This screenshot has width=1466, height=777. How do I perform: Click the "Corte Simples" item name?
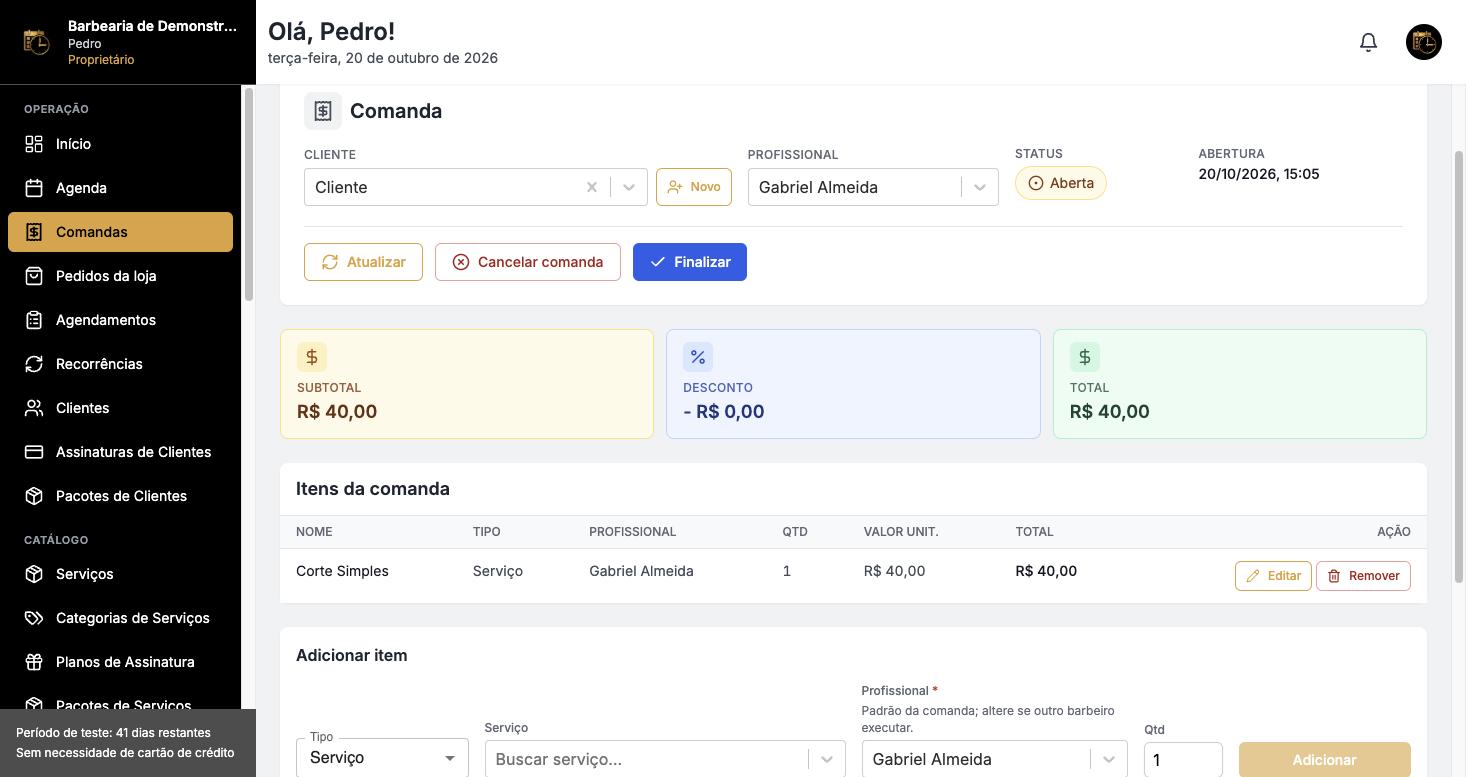point(342,571)
